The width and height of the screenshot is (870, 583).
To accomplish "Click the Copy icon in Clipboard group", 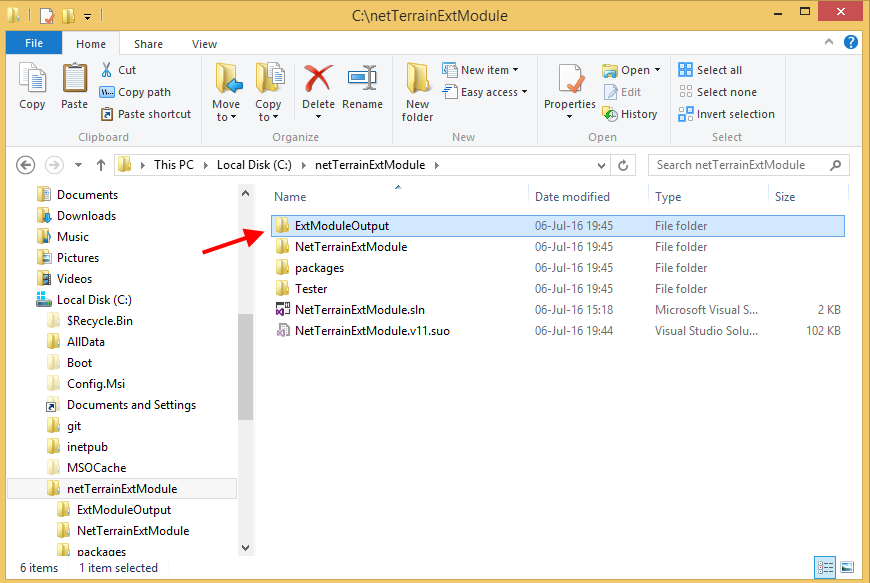I will tap(32, 86).
